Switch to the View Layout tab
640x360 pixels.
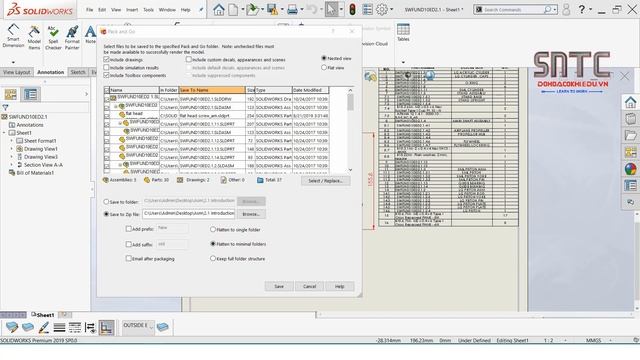(x=17, y=72)
